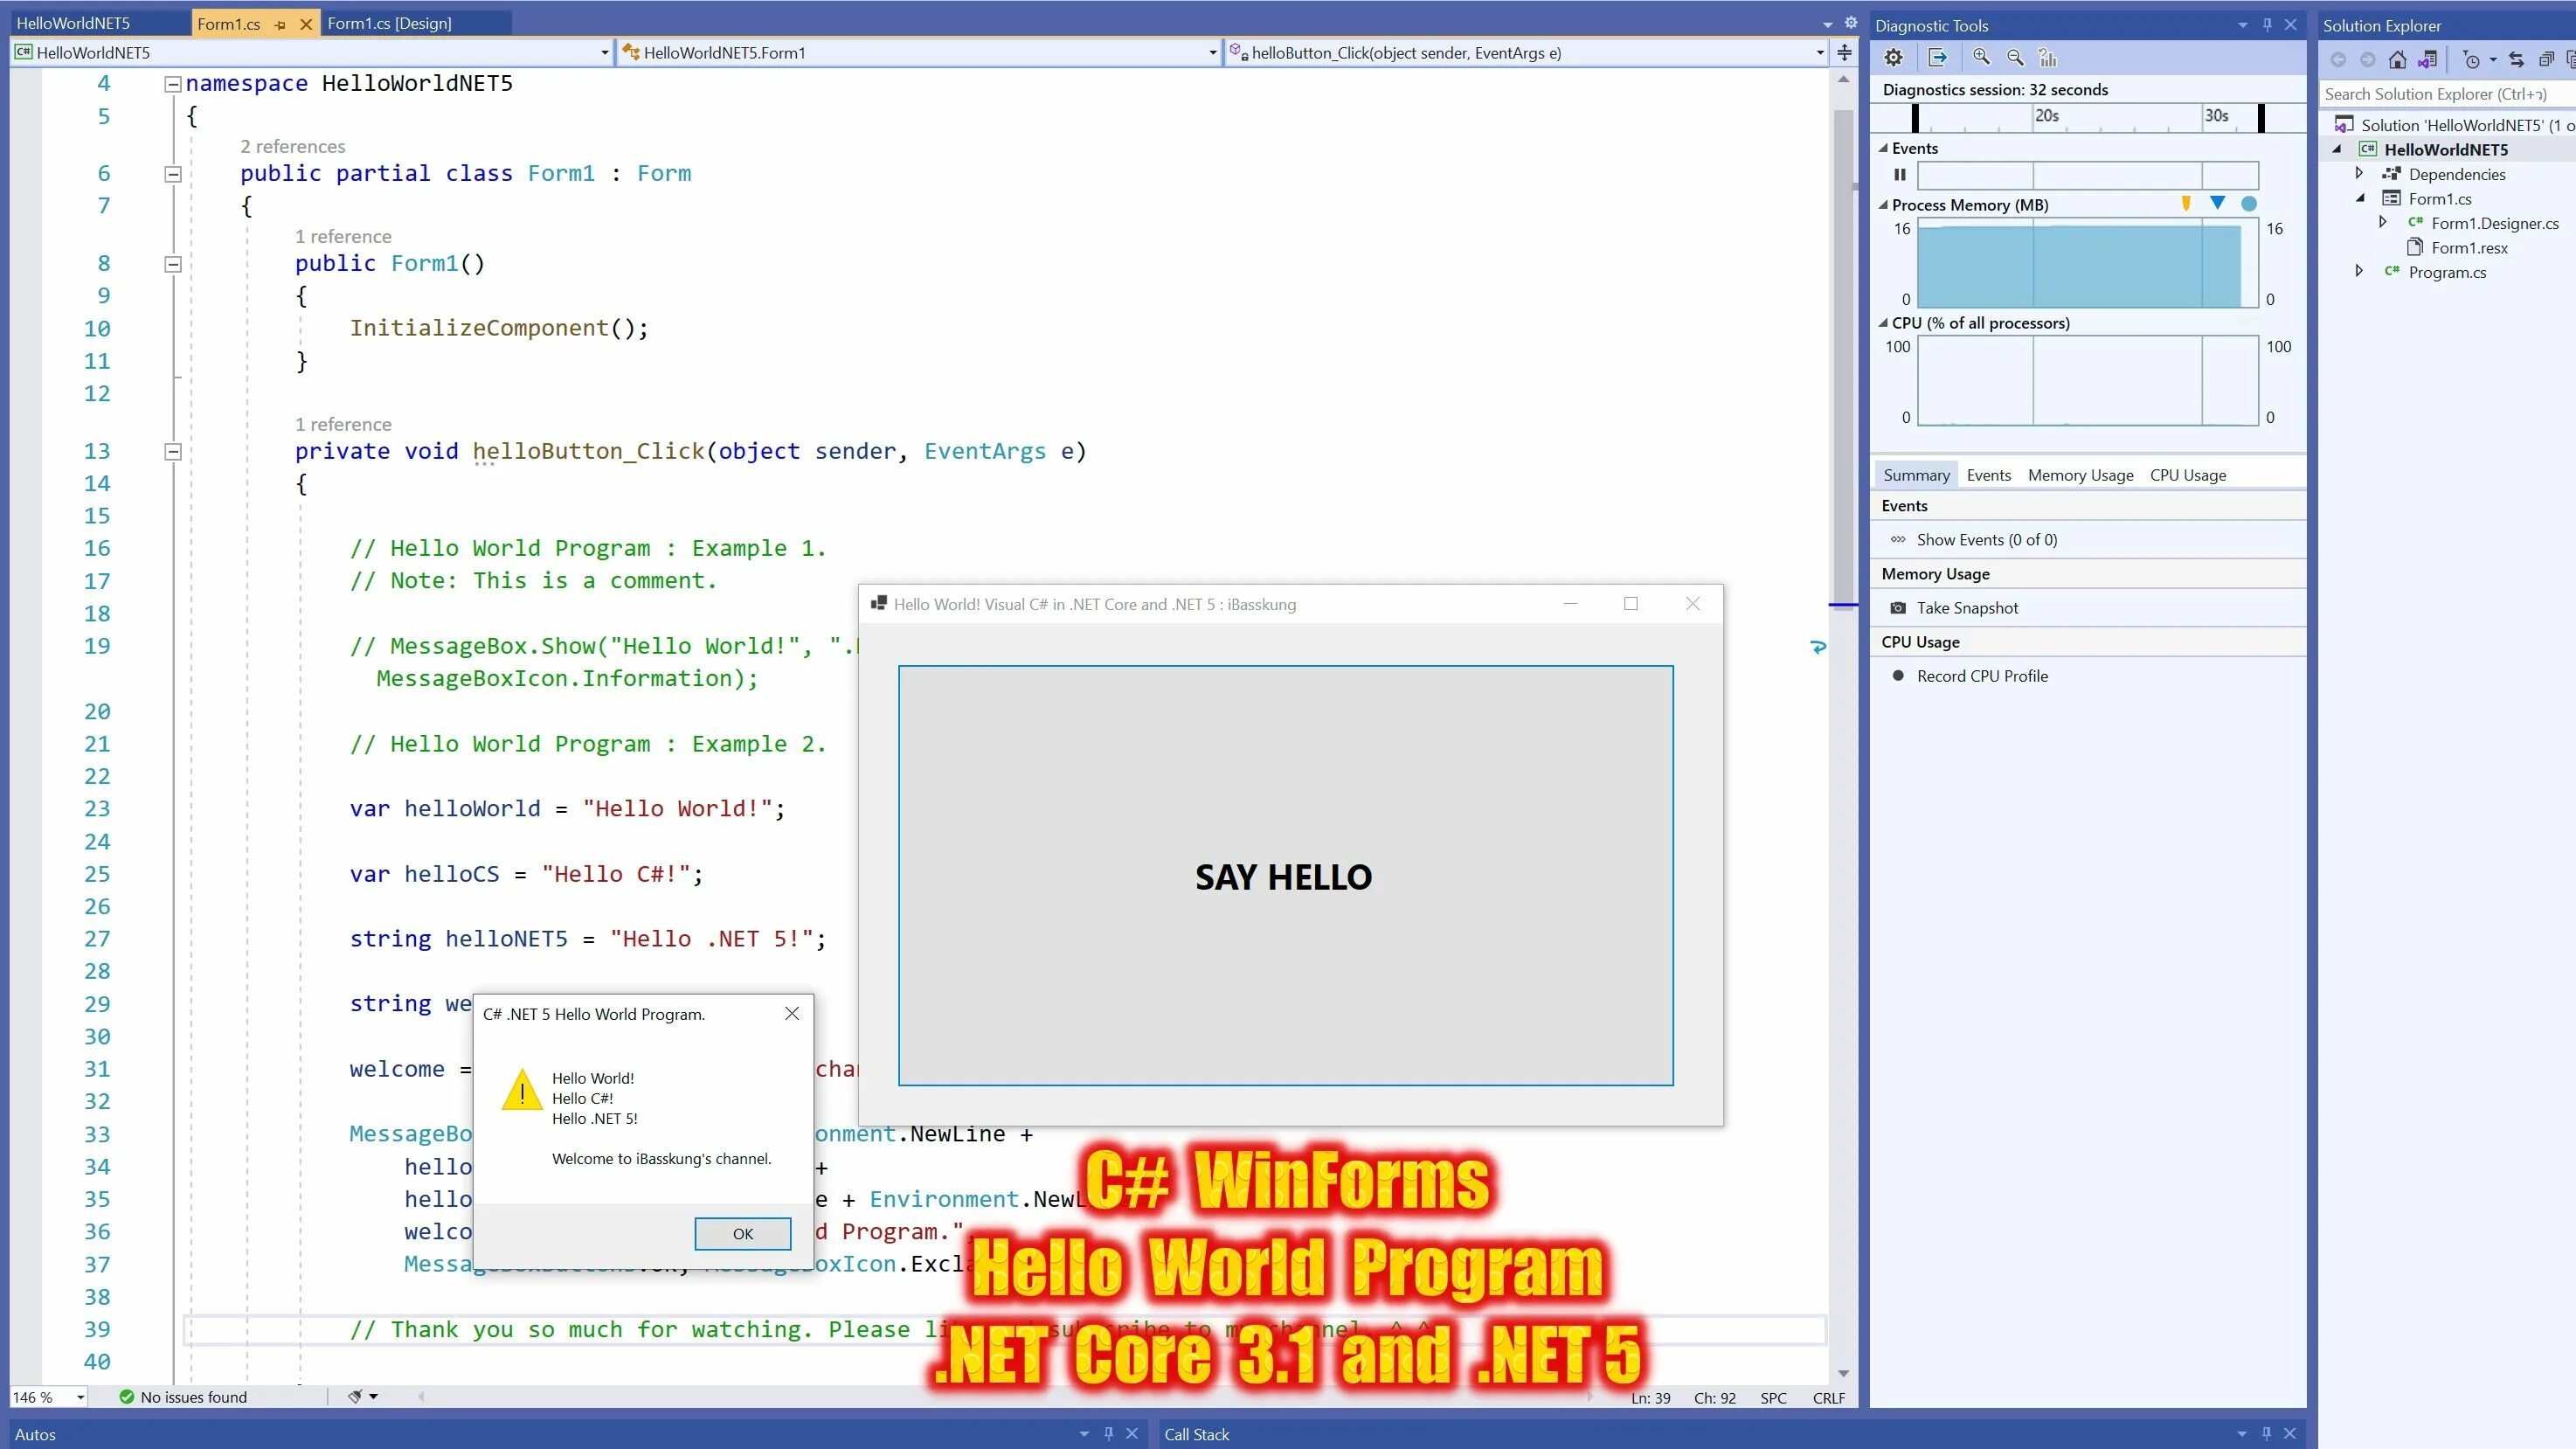Screen dimensions: 2576x1449
Task: Collapse the Process Memory graph section
Action: click(x=1883, y=205)
